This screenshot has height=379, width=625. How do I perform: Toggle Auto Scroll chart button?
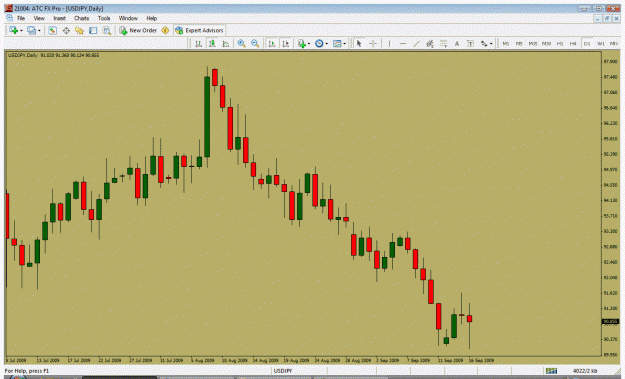point(272,43)
